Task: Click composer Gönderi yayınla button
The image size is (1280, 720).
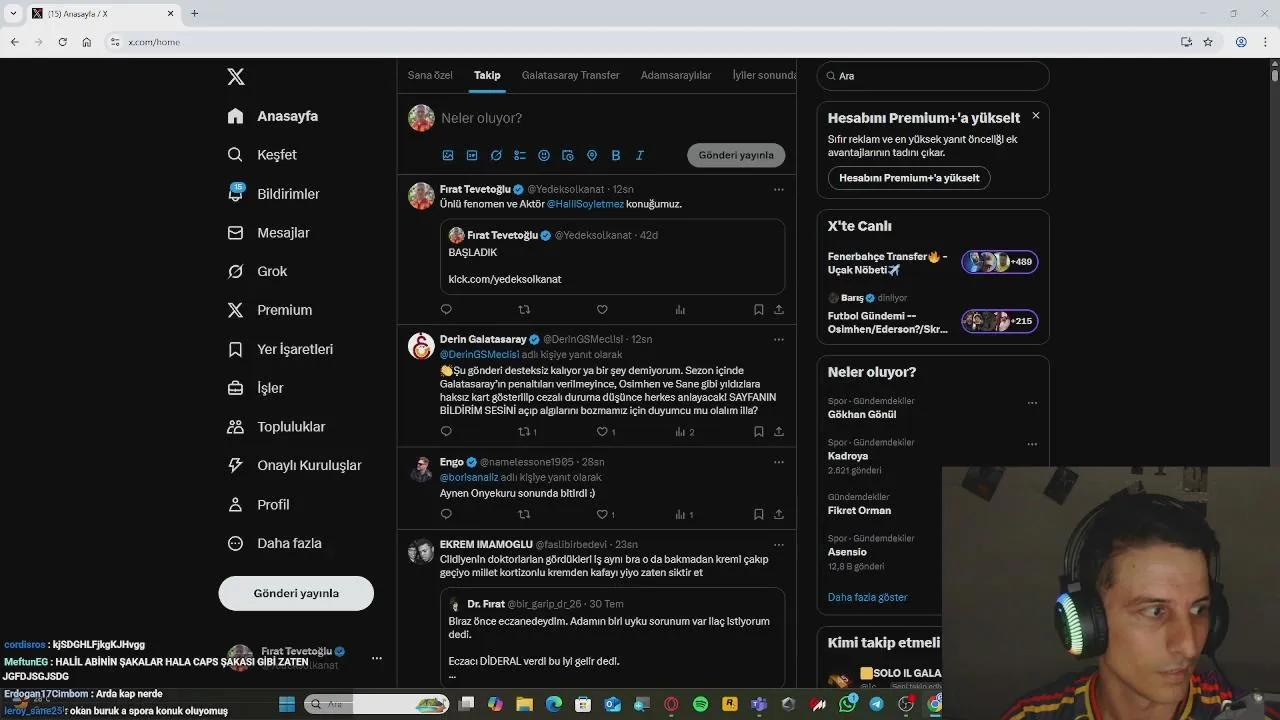Action: point(736,155)
